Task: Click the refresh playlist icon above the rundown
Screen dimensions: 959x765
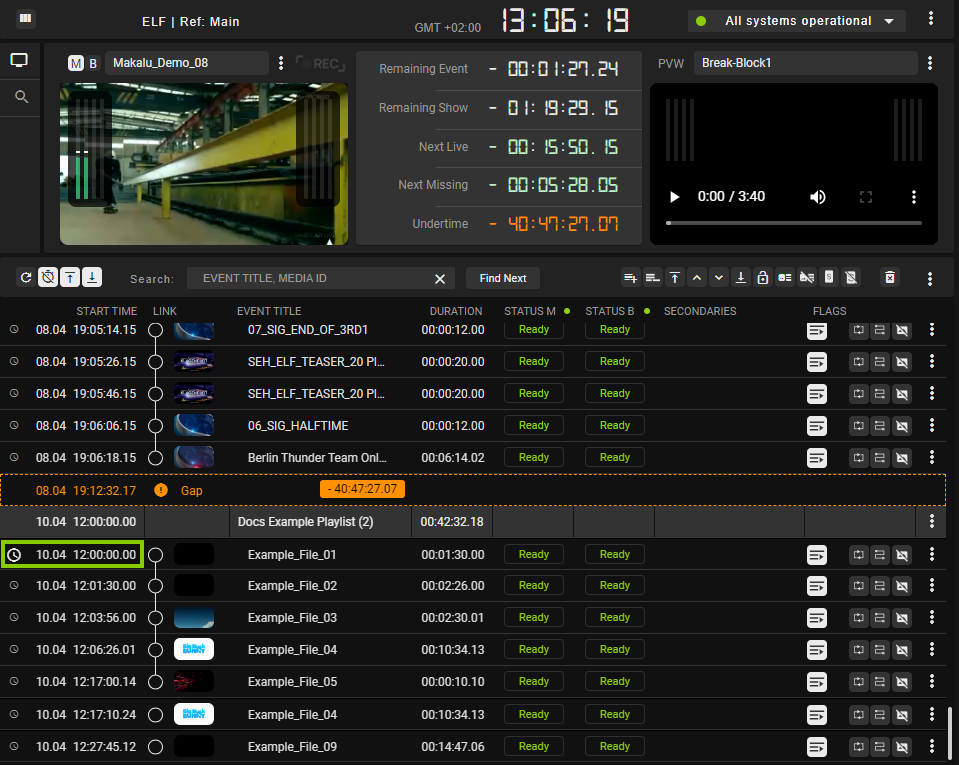Action: 28,277
